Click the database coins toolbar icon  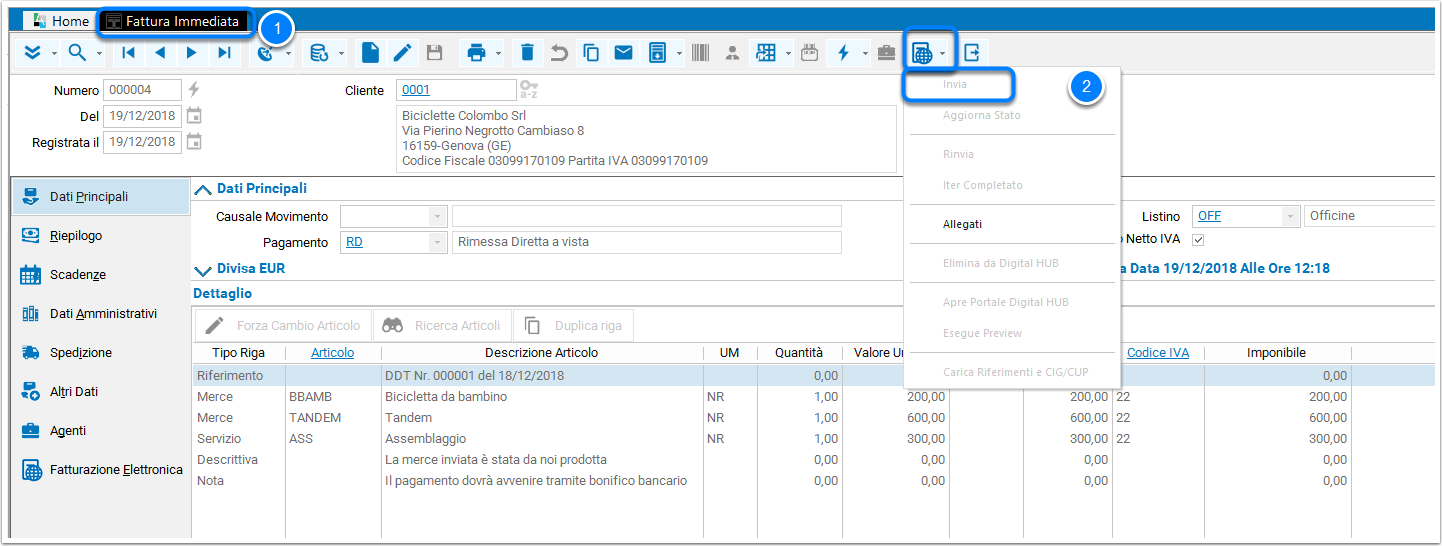pos(319,53)
